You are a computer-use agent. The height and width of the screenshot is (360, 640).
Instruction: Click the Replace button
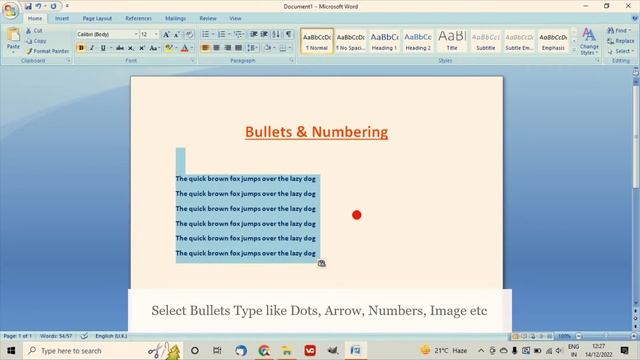coord(621,41)
